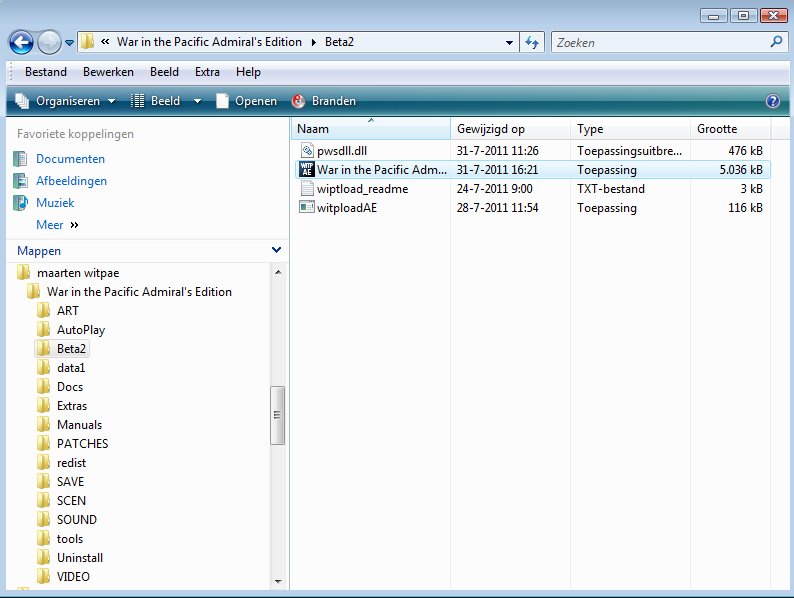Collapse the Mappen folders pane
This screenshot has width=794, height=598.
[x=276, y=250]
